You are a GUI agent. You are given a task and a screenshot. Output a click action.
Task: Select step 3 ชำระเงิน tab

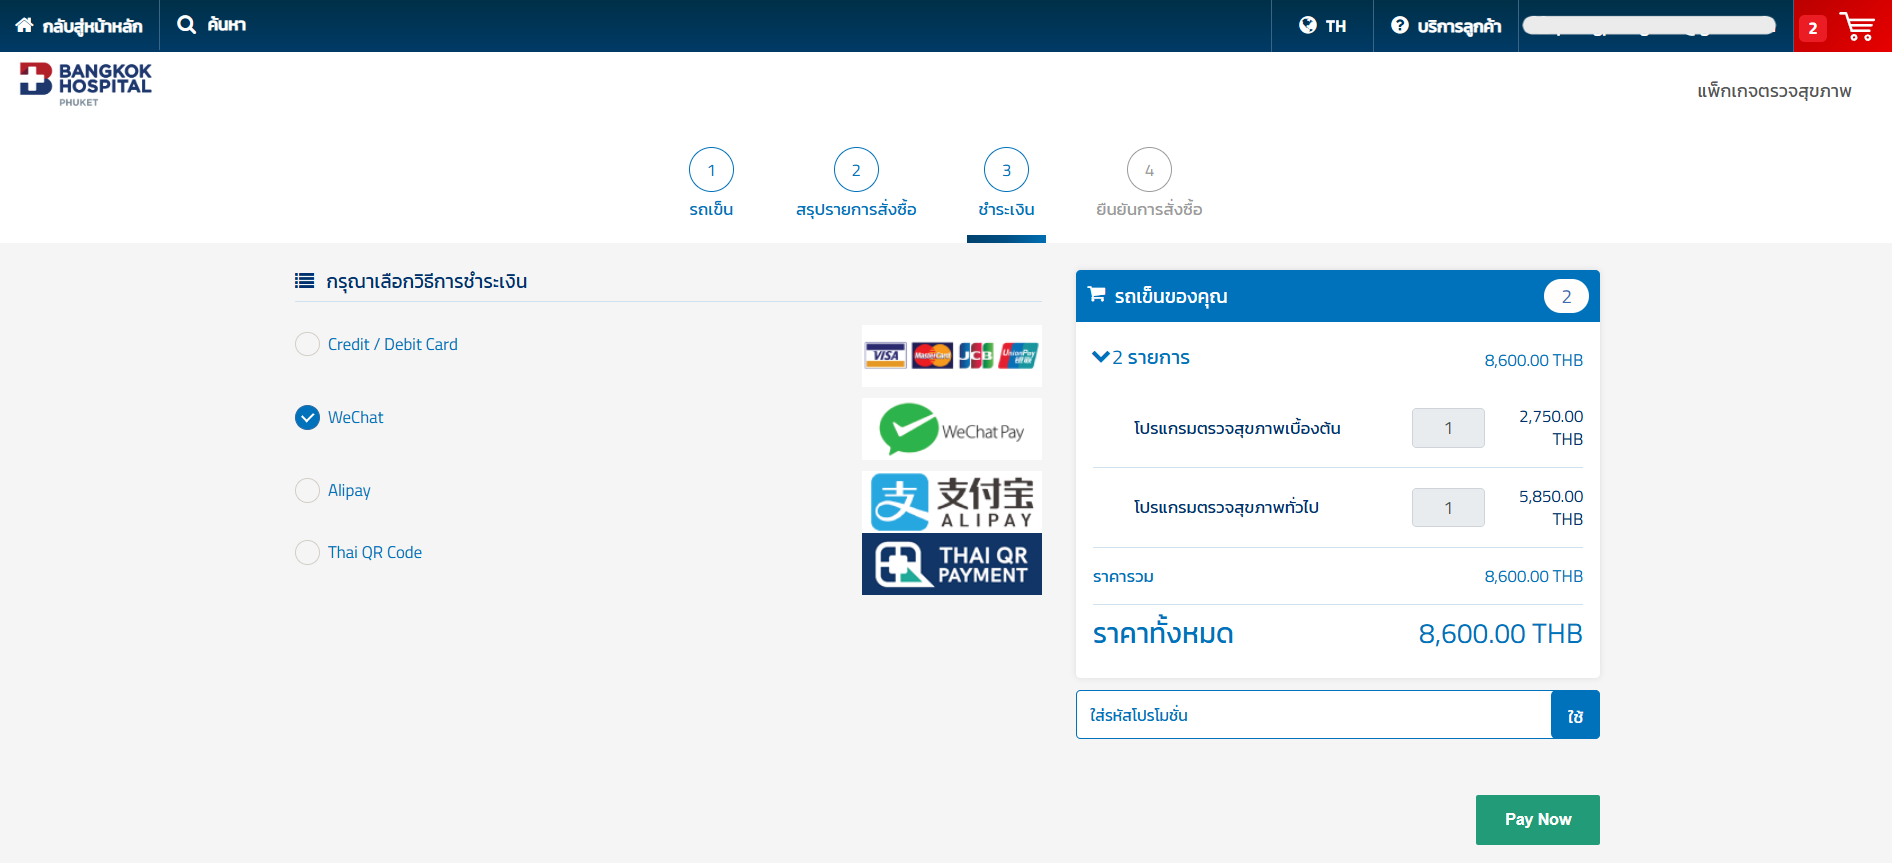tap(1006, 183)
